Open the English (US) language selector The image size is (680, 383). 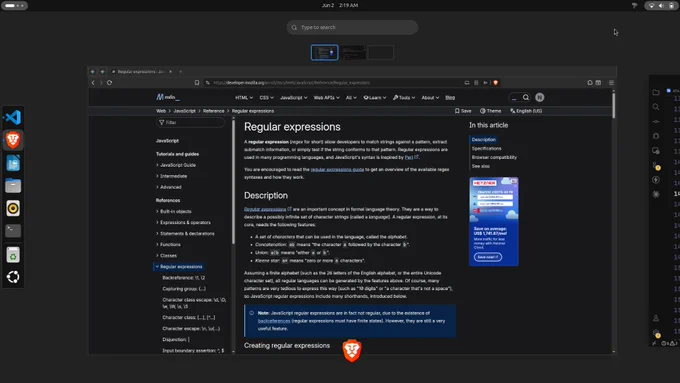coord(526,111)
